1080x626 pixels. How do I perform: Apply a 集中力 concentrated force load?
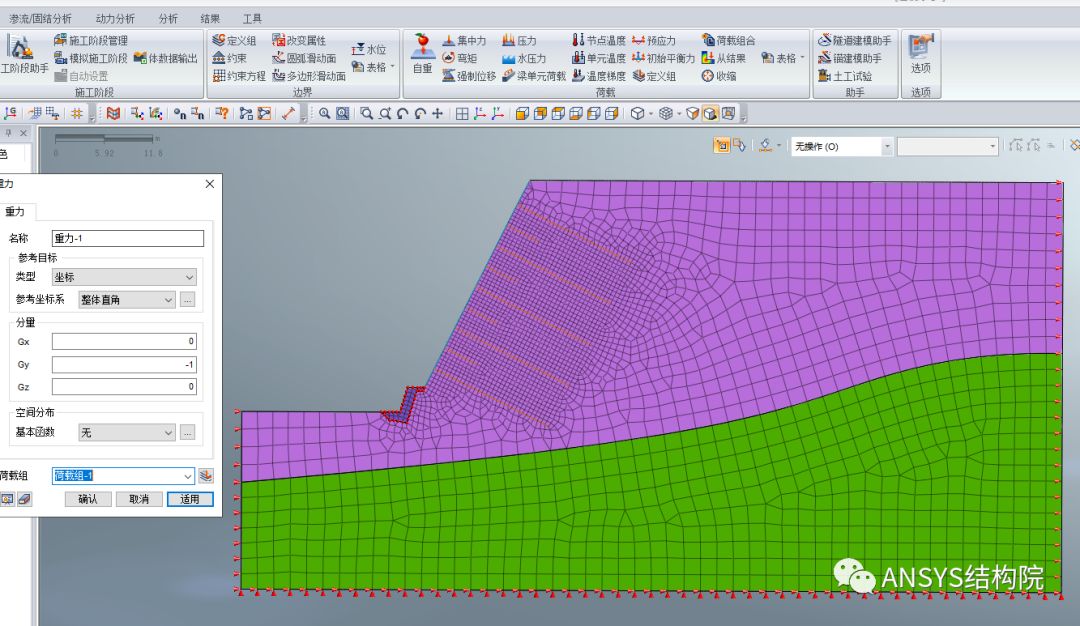(464, 41)
